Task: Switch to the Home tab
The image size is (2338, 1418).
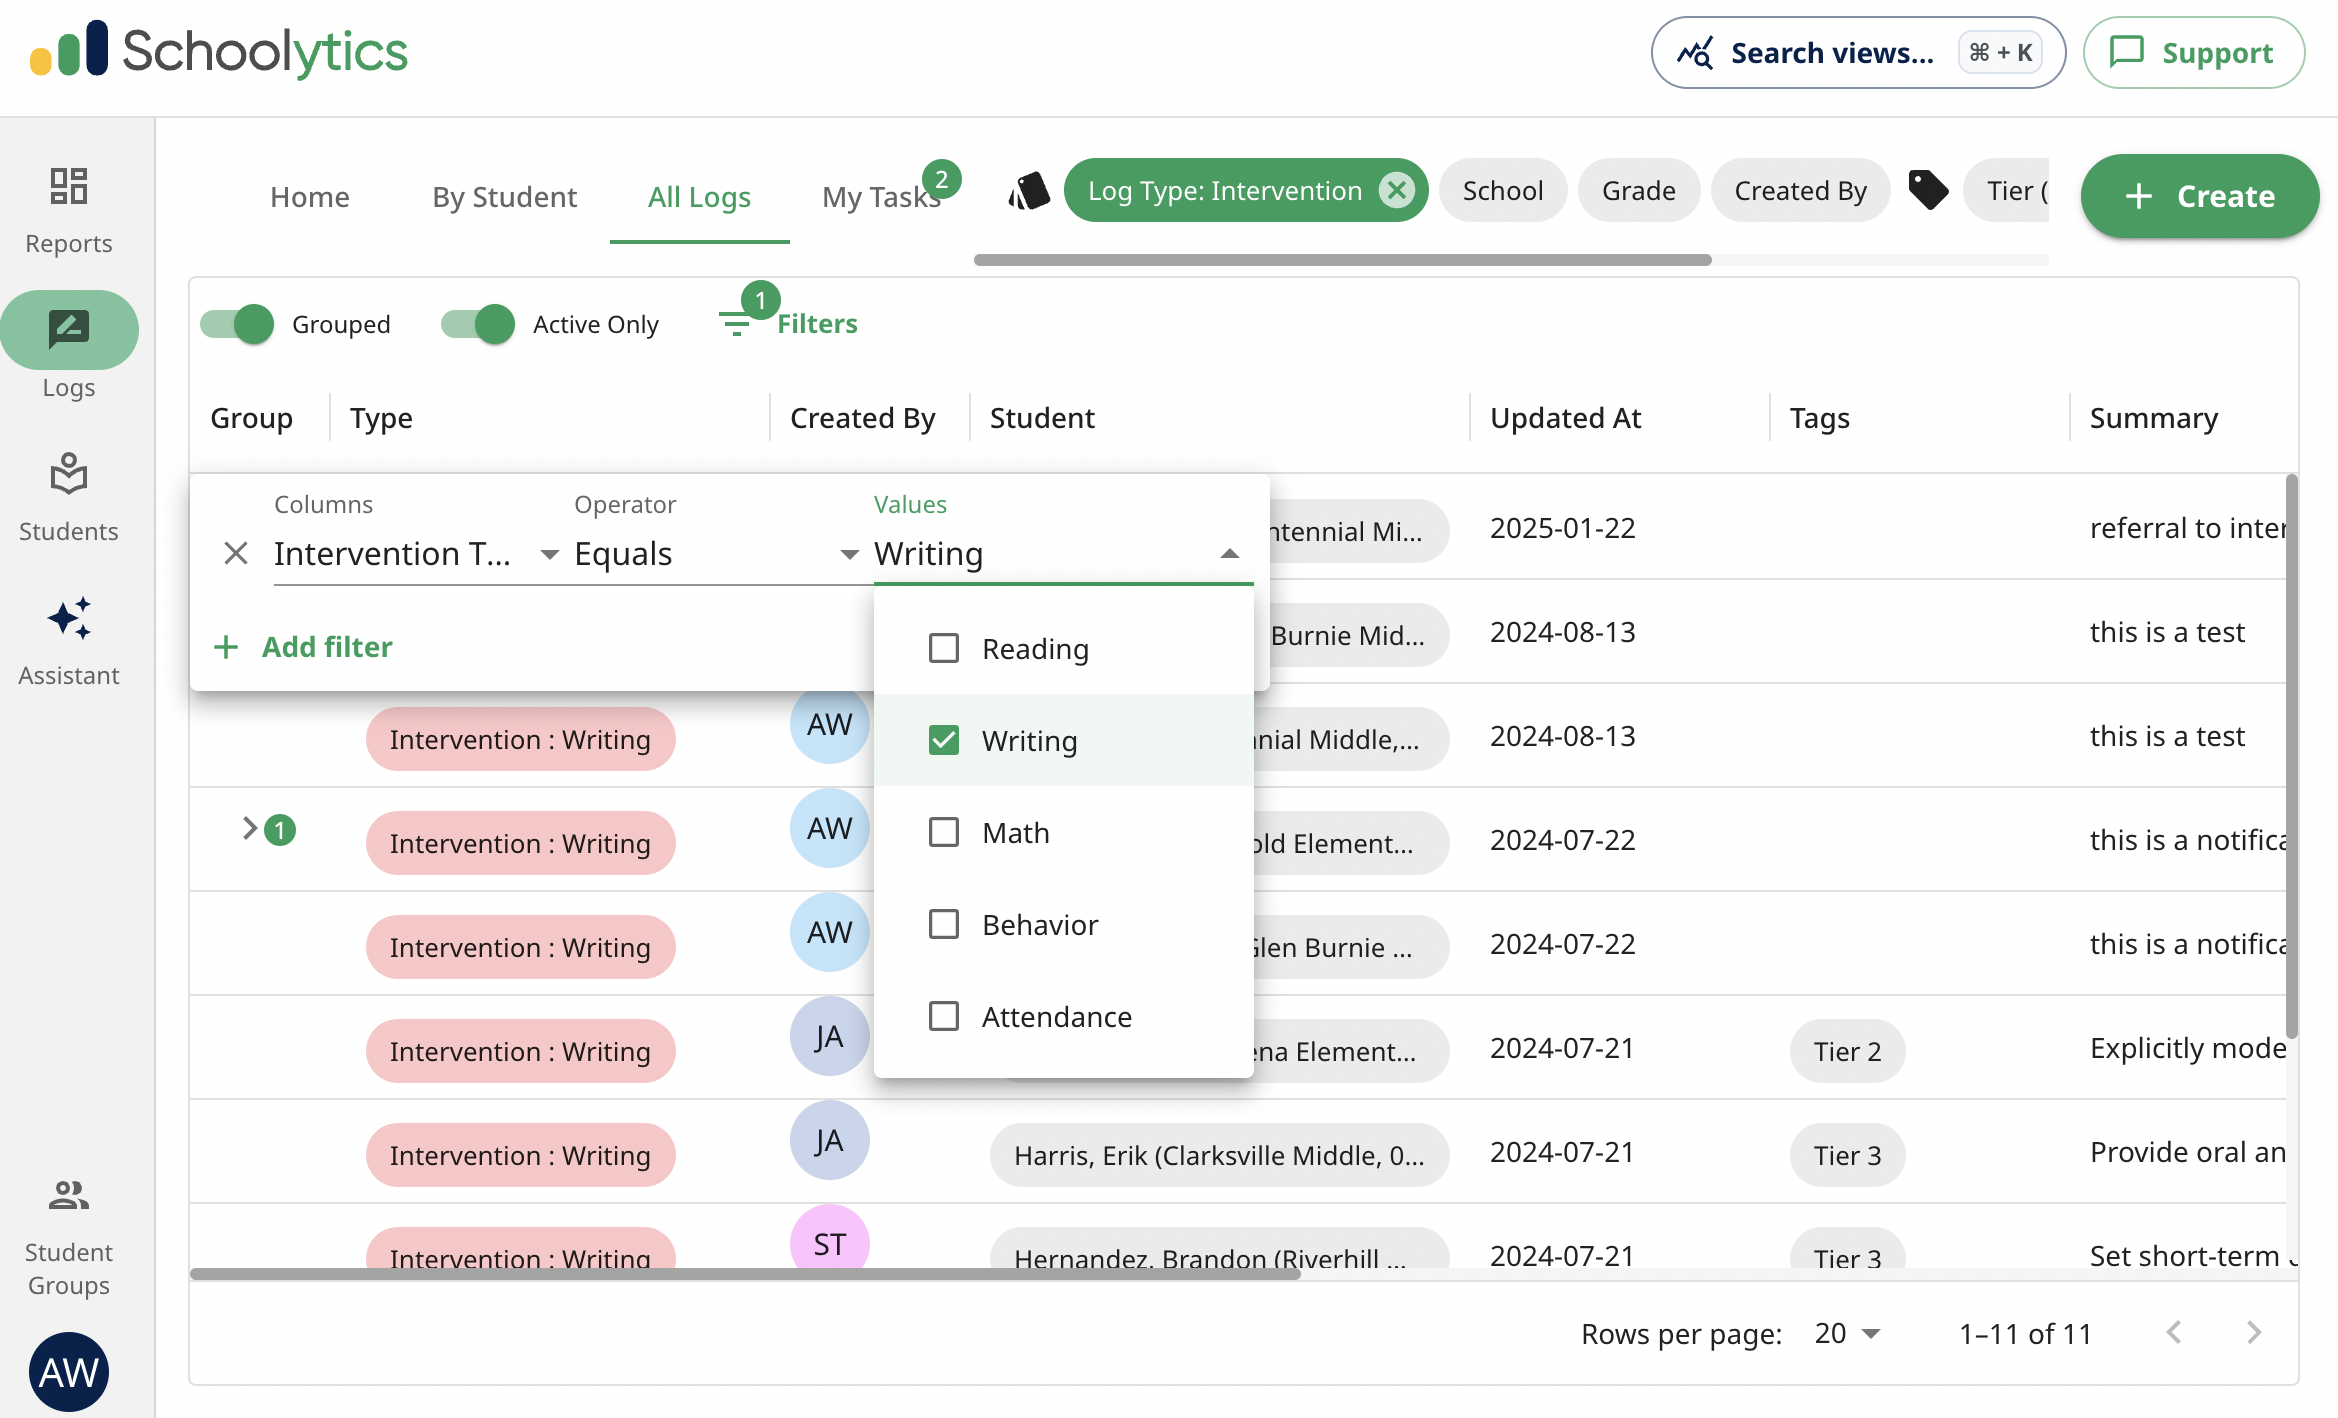Action: pos(310,197)
